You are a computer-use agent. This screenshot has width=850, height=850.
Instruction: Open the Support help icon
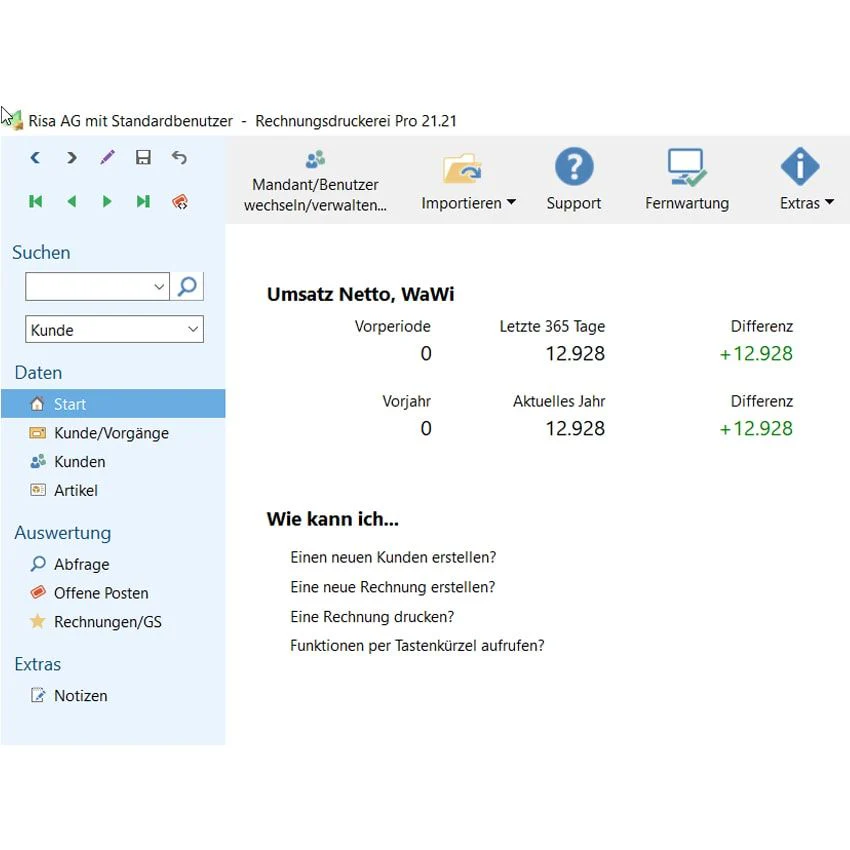tap(574, 179)
